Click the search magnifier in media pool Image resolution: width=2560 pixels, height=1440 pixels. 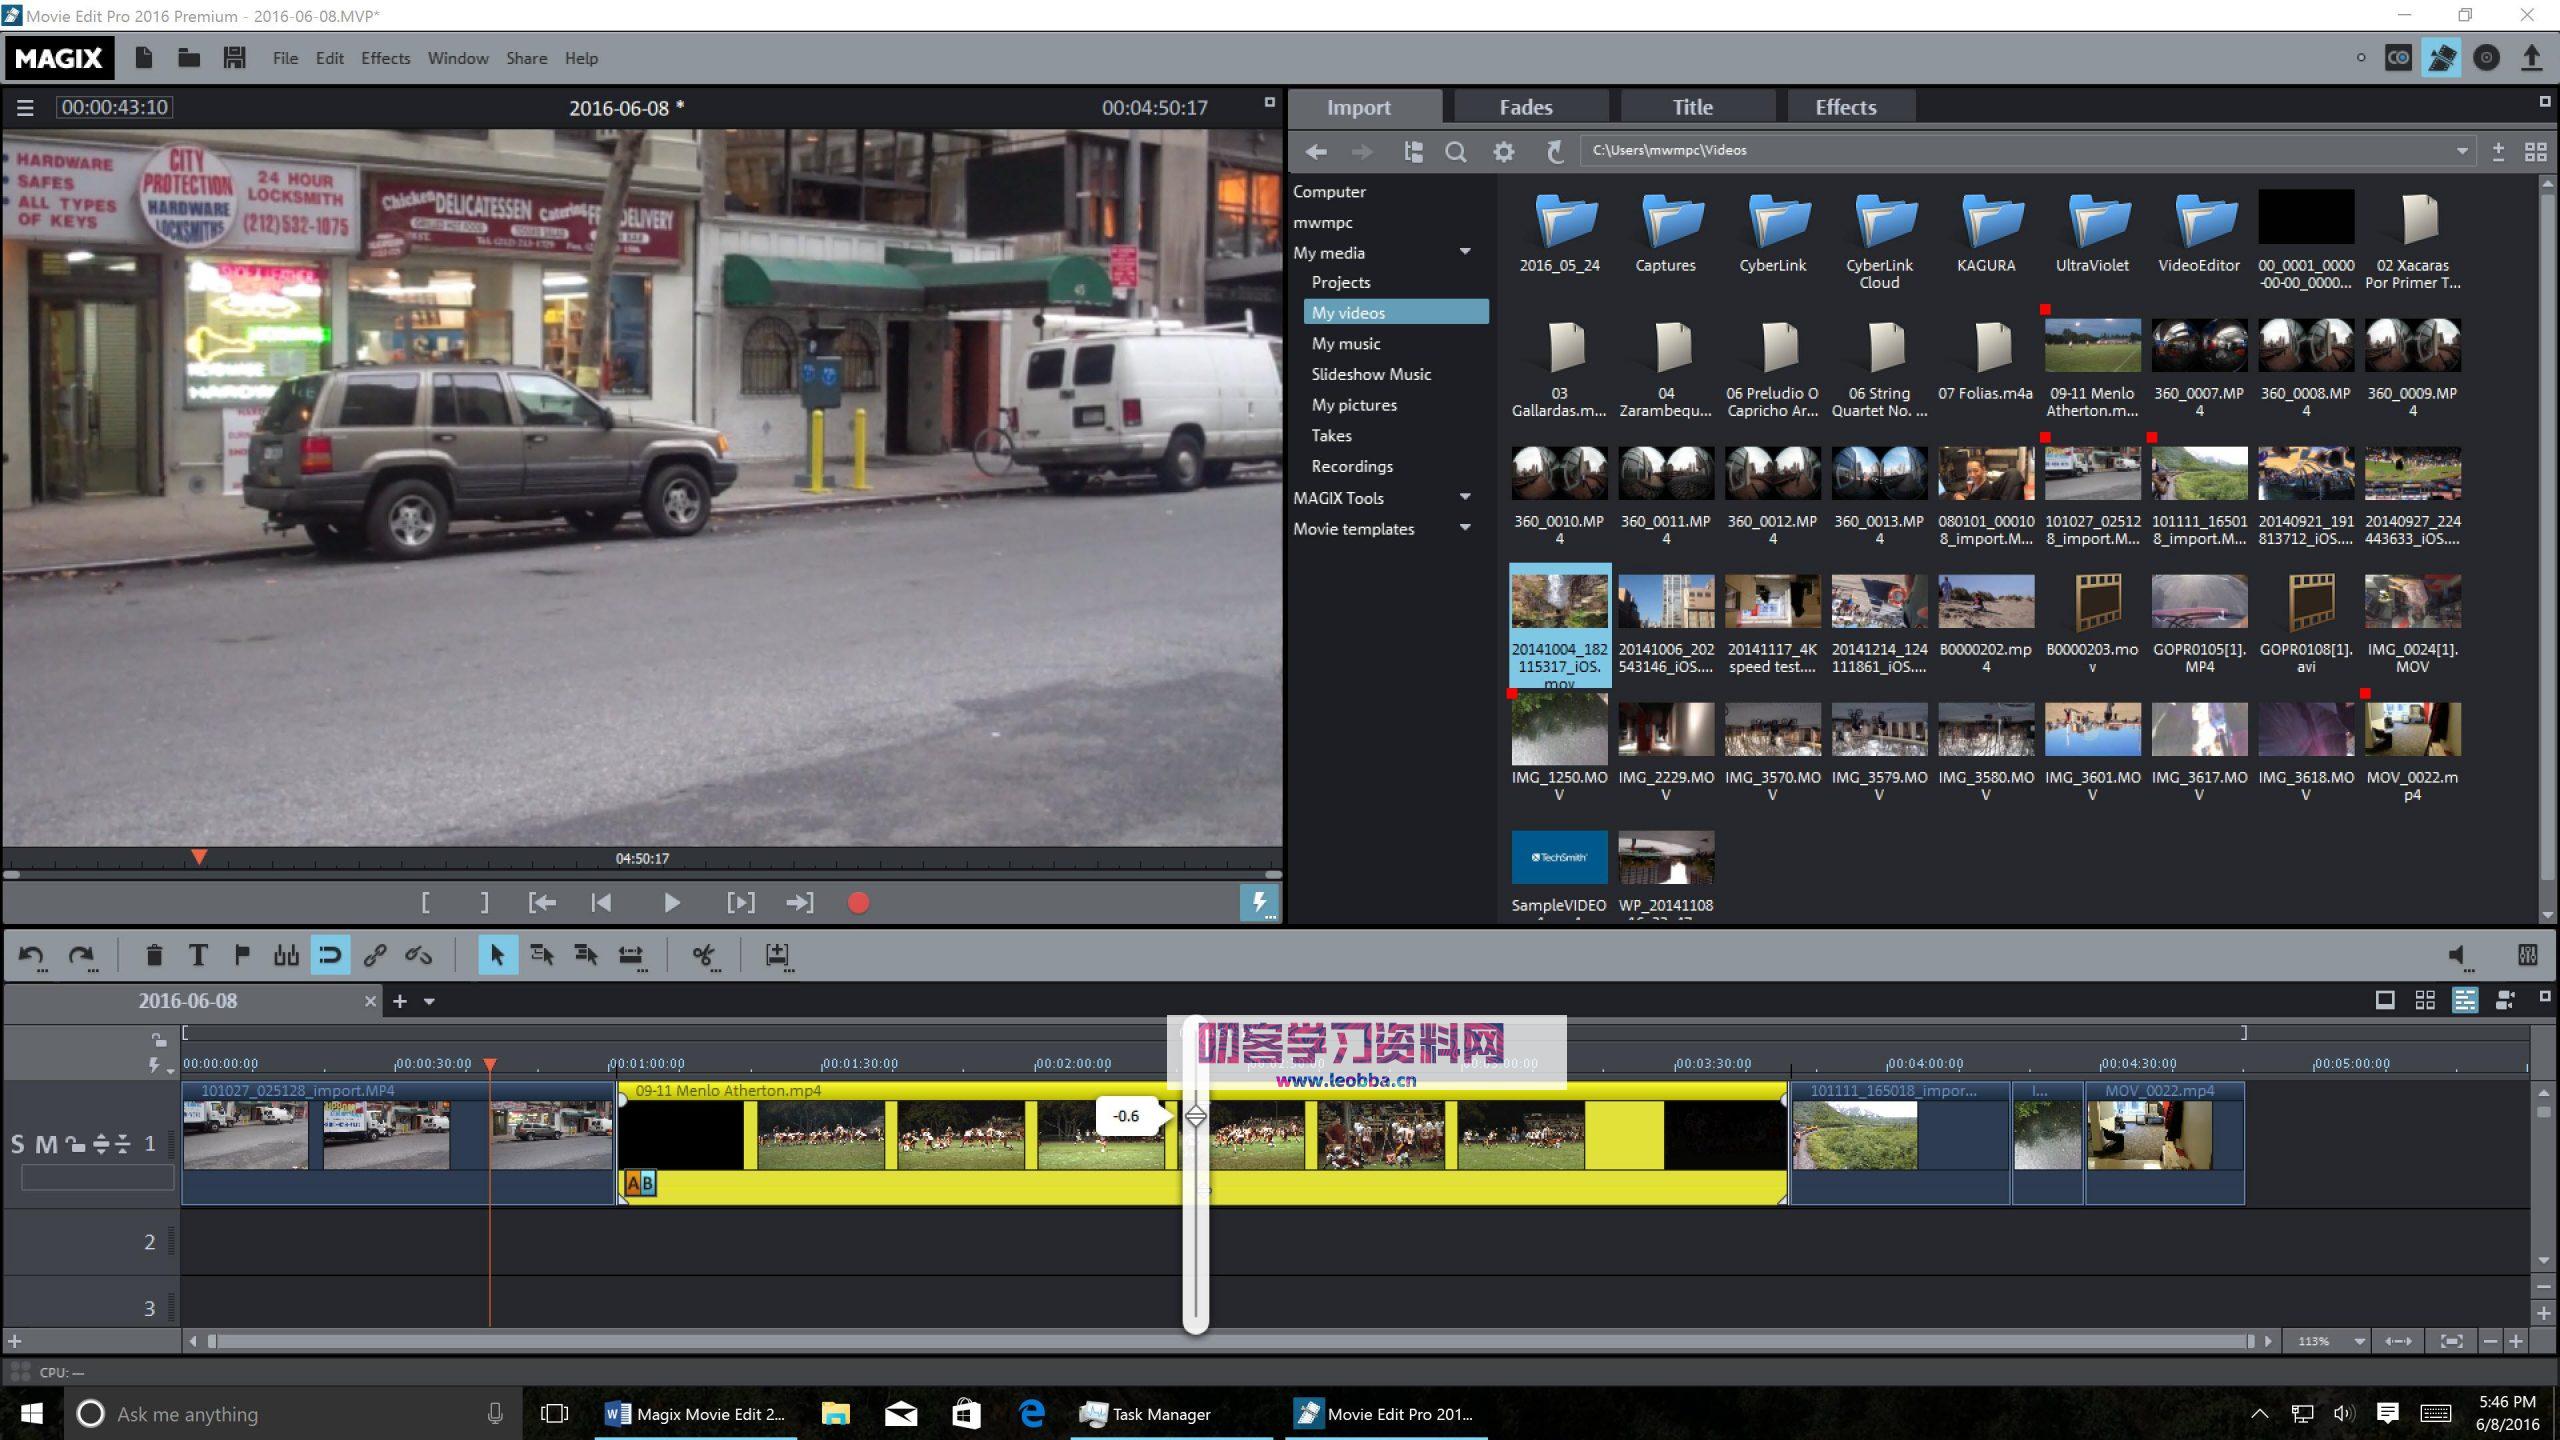1456,152
